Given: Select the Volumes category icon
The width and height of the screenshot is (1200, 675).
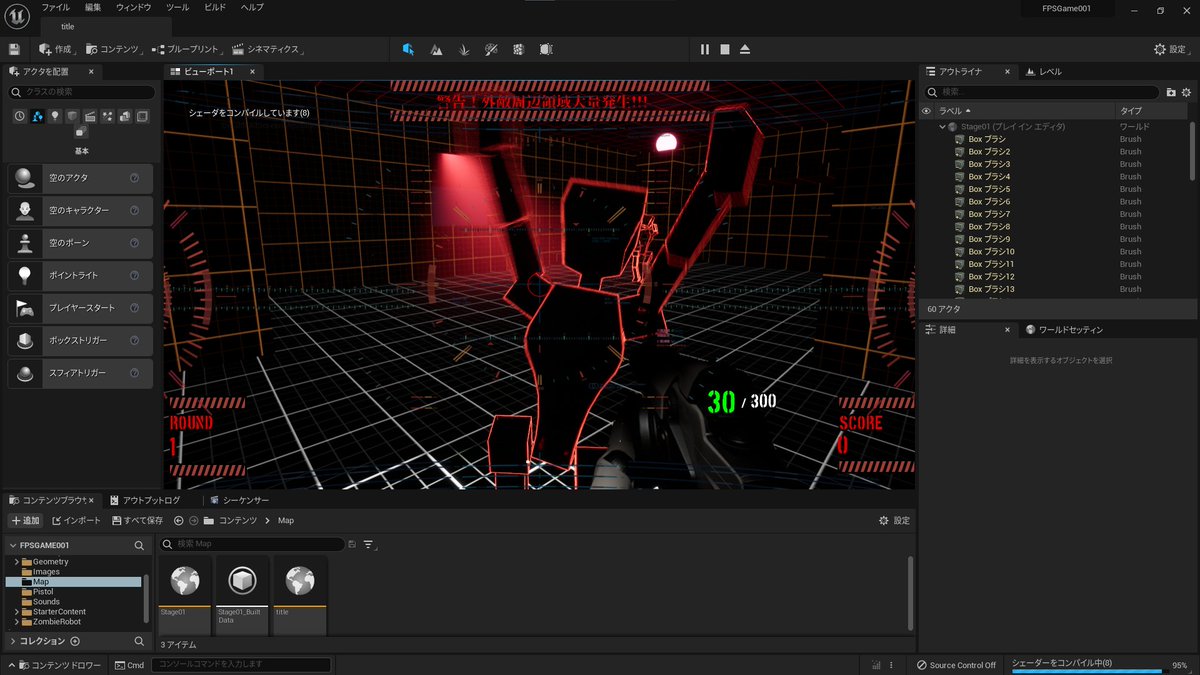Looking at the screenshot, I should (x=143, y=117).
